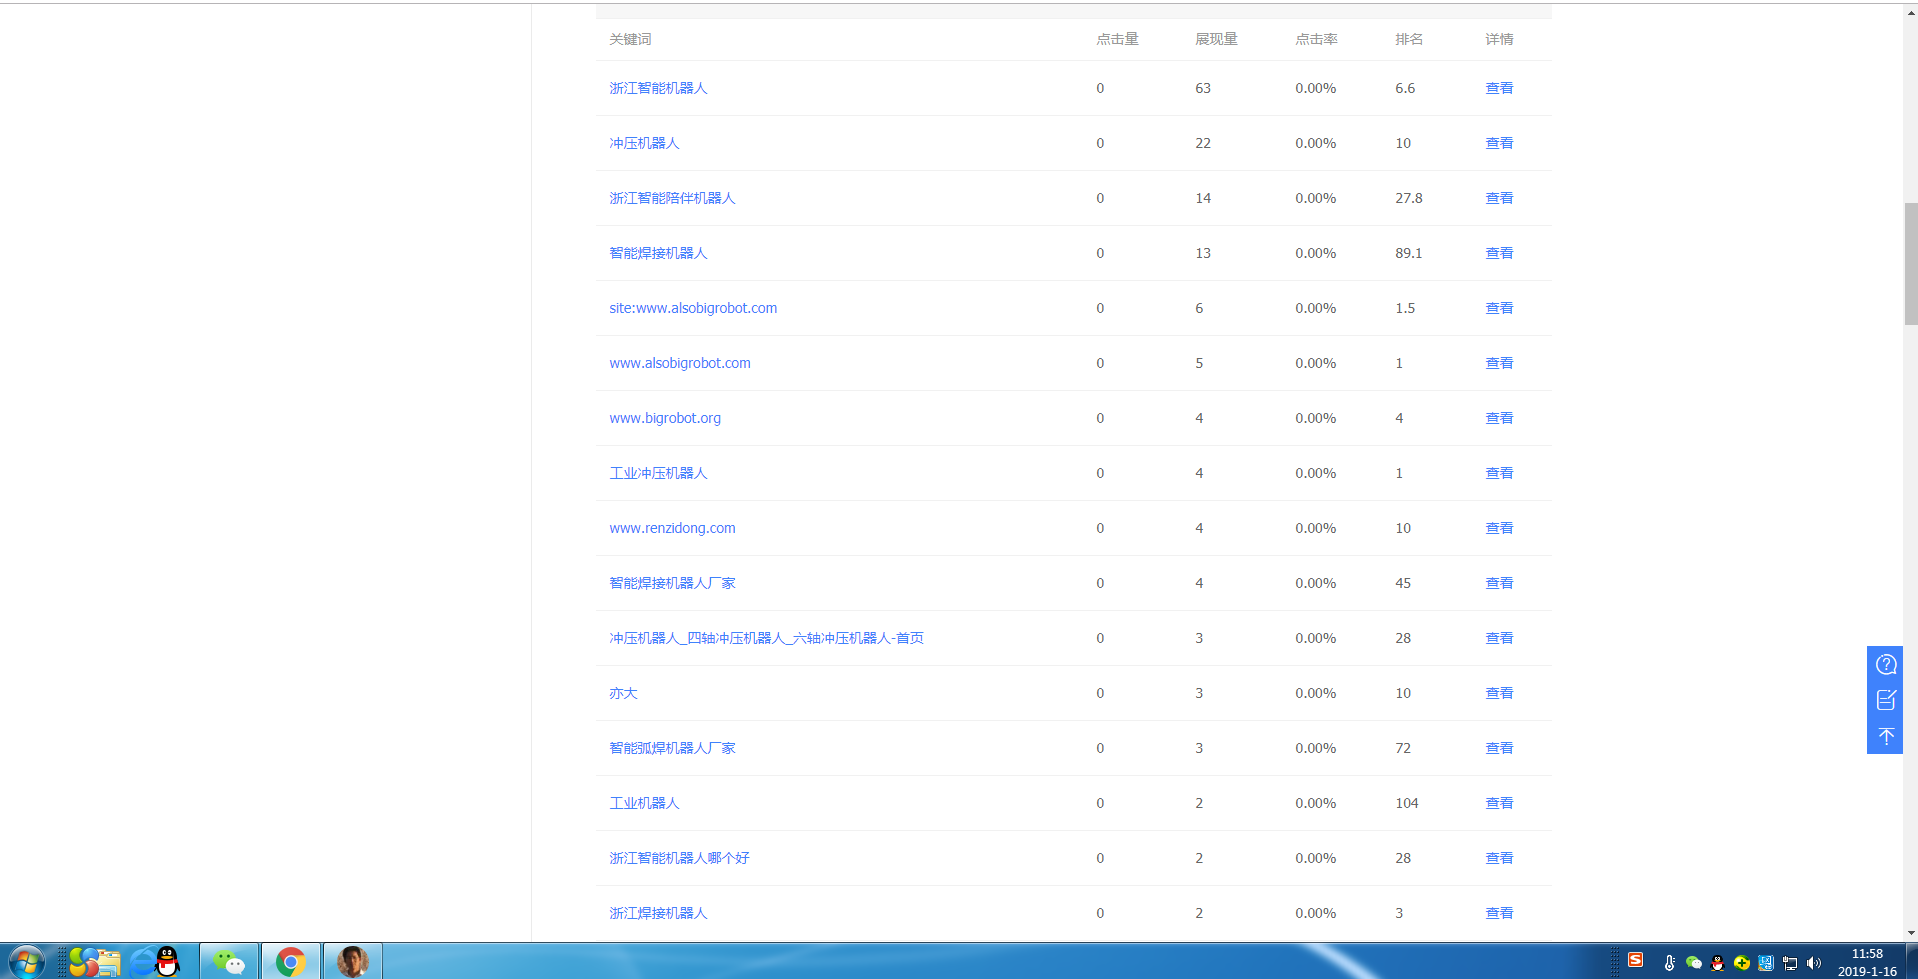Click the help question-mark icon in blue sidebar

(x=1885, y=665)
